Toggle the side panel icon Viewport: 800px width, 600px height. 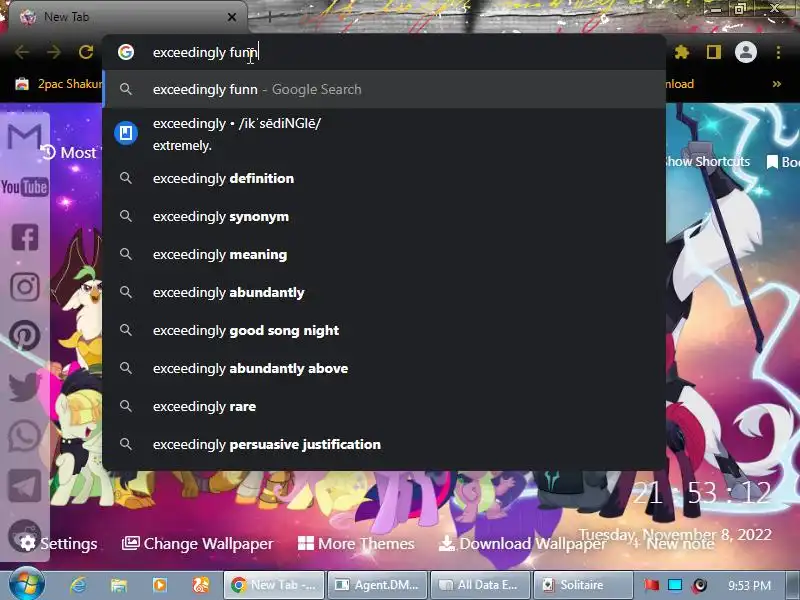point(714,52)
